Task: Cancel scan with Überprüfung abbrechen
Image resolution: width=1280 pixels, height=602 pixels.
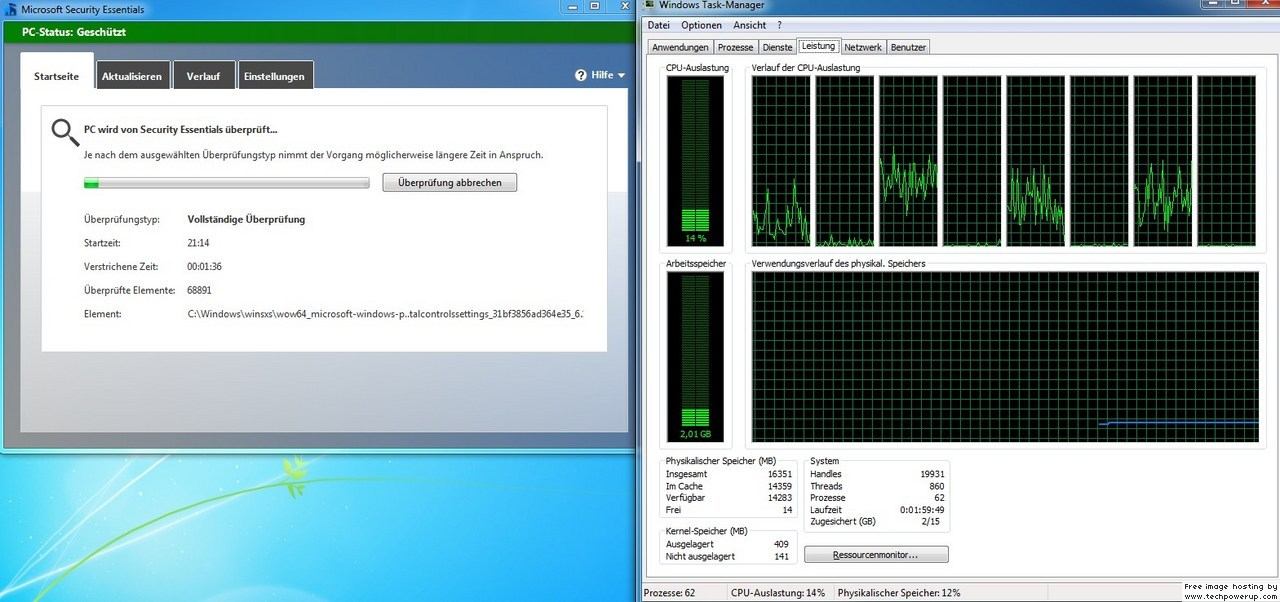Action: click(x=450, y=182)
